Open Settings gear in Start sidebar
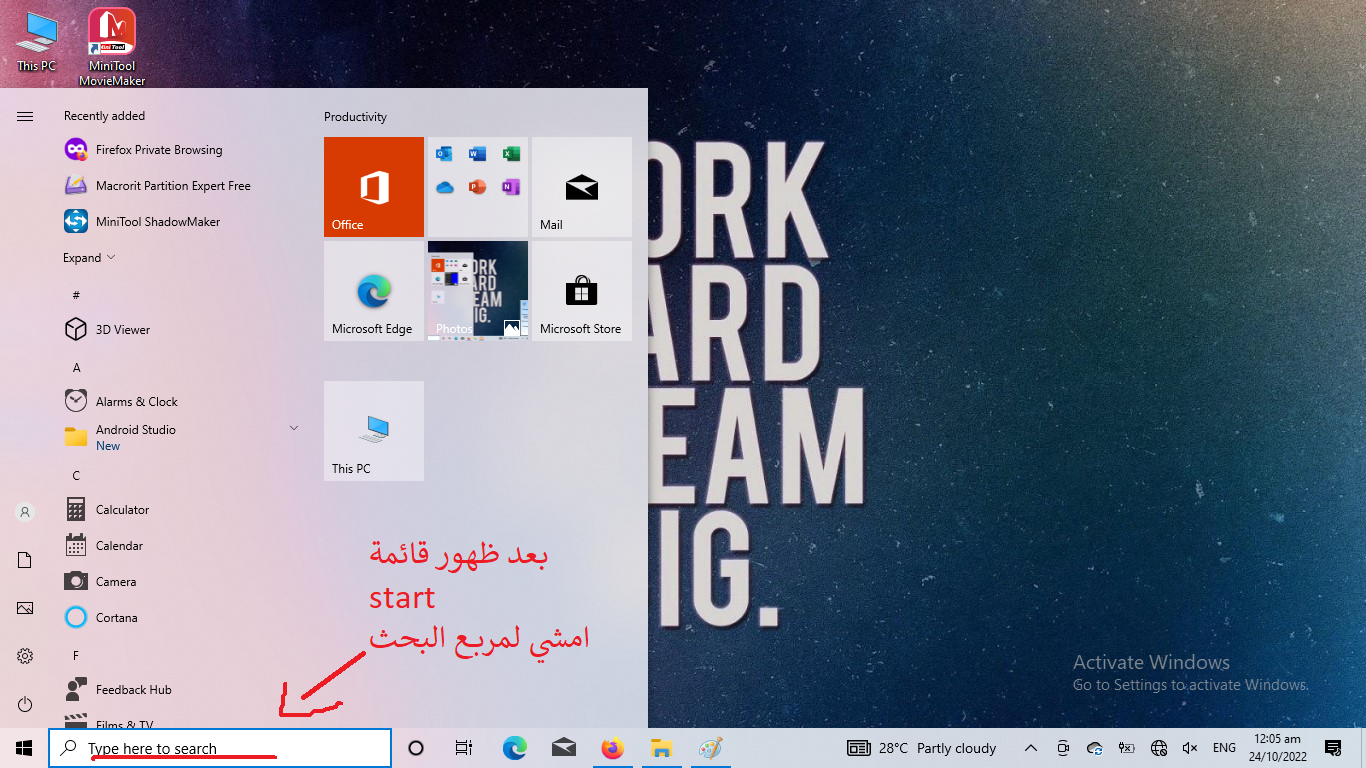The image size is (1366, 768). [25, 656]
